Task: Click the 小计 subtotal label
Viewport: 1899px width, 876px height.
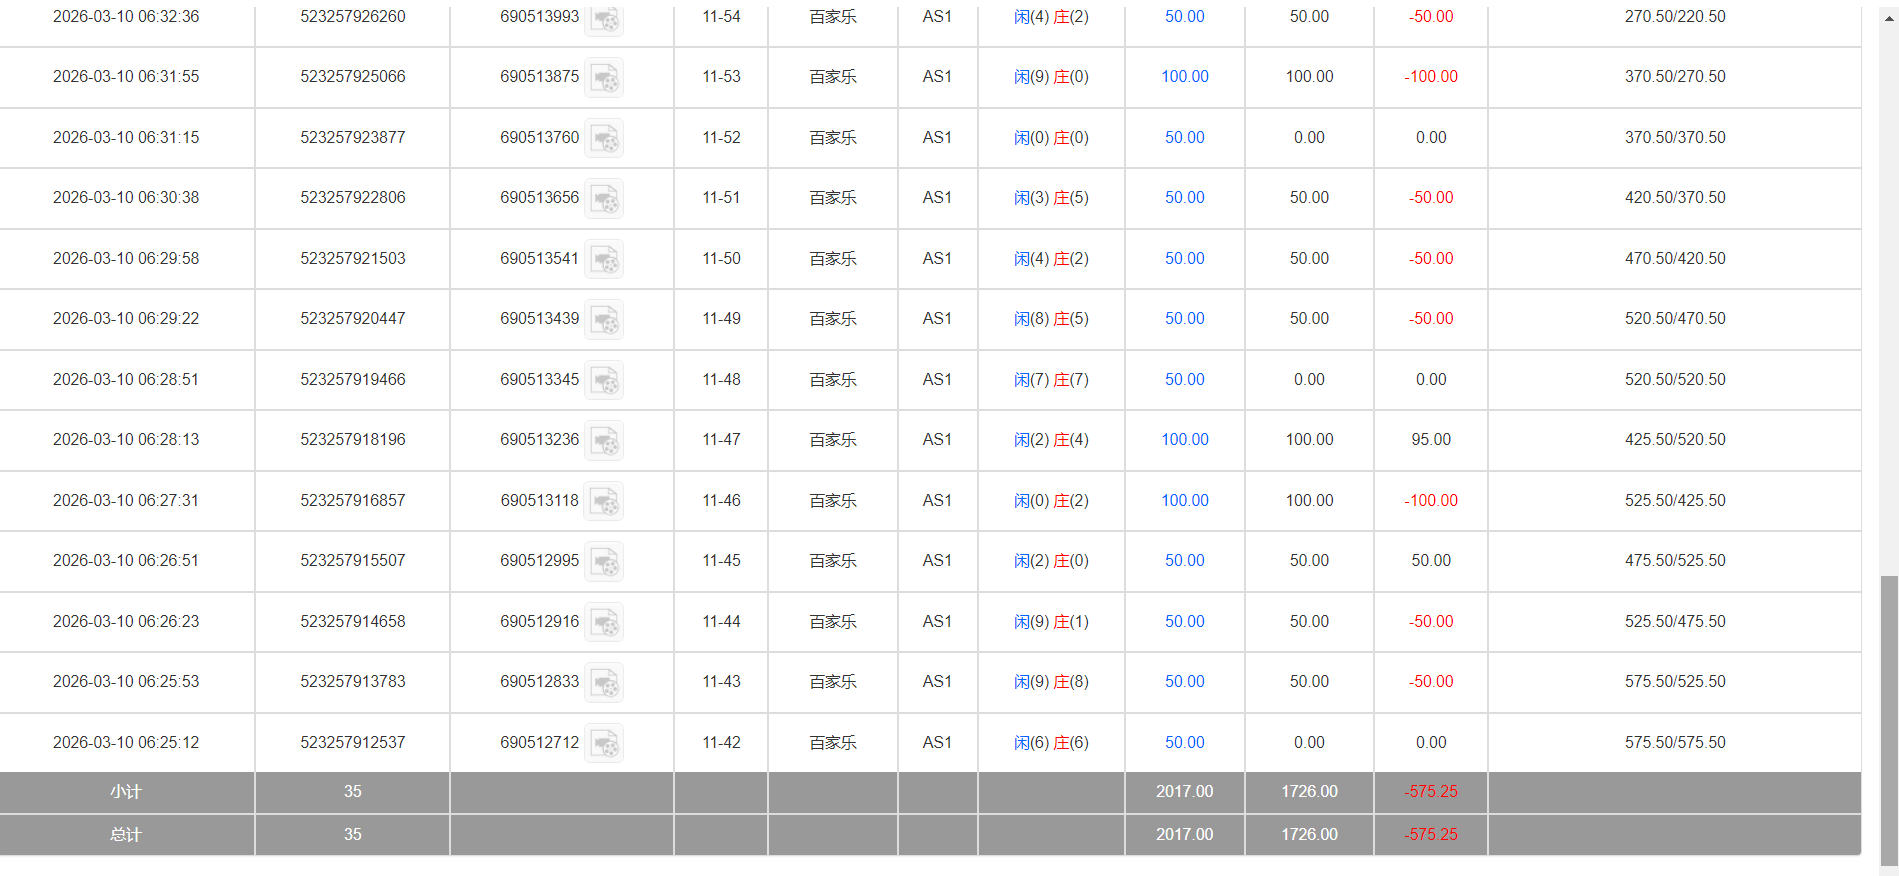Action: click(x=126, y=792)
